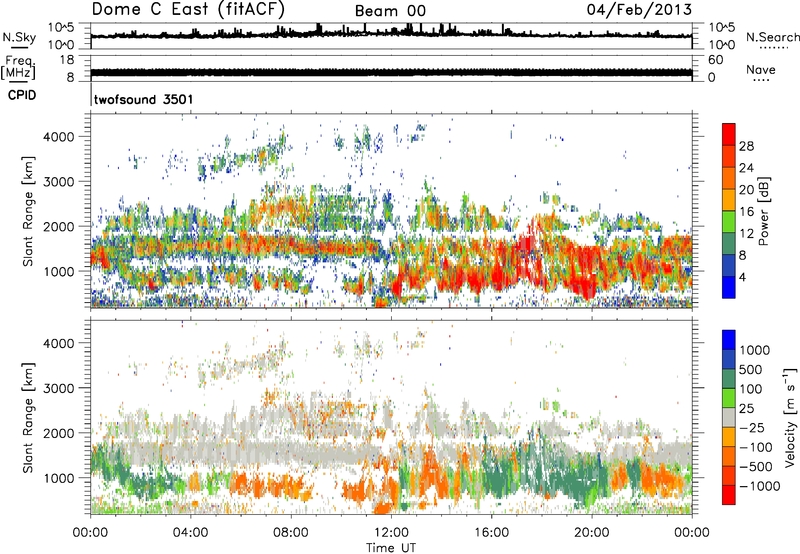
Task: Click the 'Freq. [MHz]' axis label
Action: coord(18,68)
